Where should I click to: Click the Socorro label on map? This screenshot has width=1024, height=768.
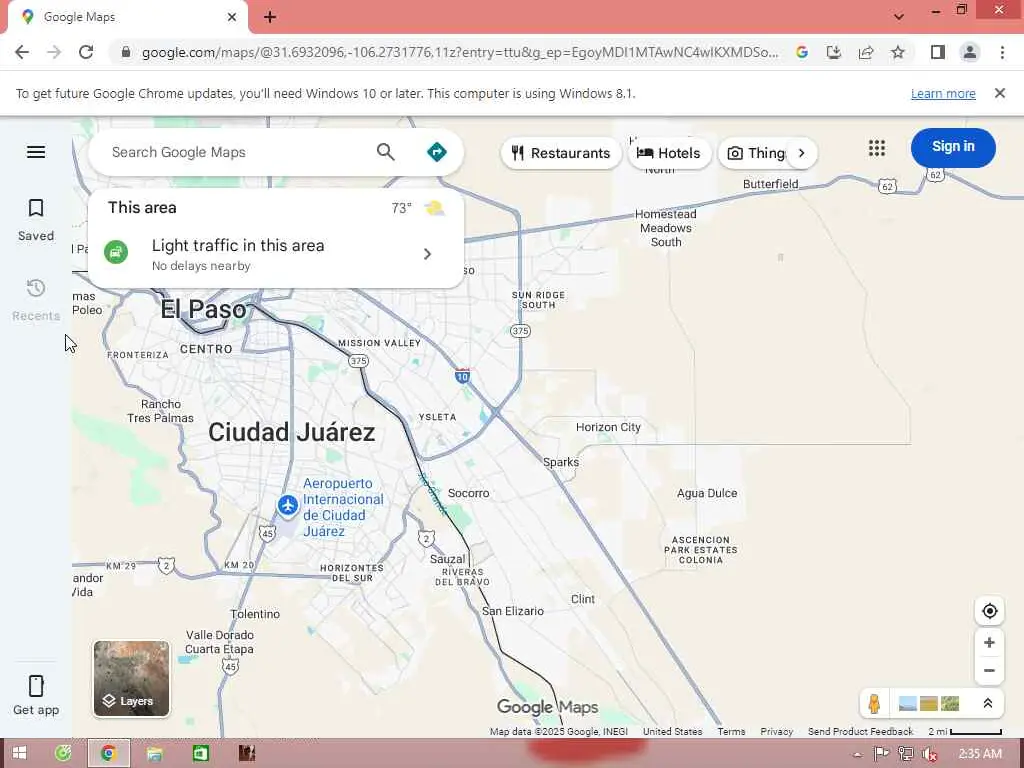(x=468, y=493)
